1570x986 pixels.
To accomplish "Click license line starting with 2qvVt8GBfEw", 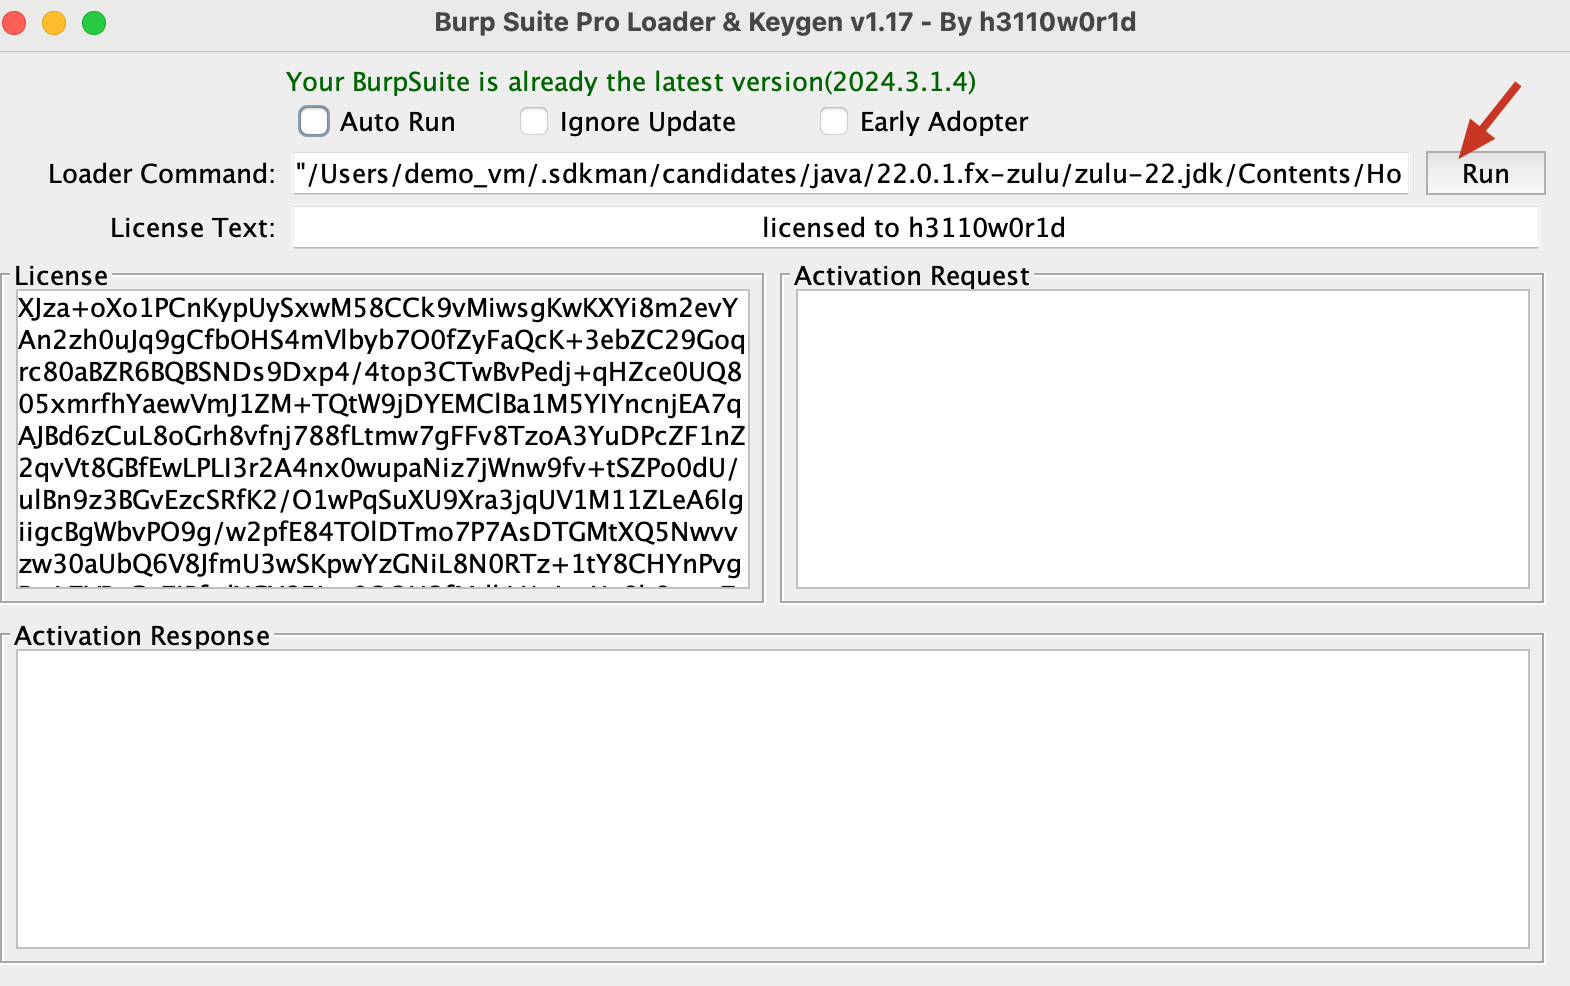I will [378, 468].
